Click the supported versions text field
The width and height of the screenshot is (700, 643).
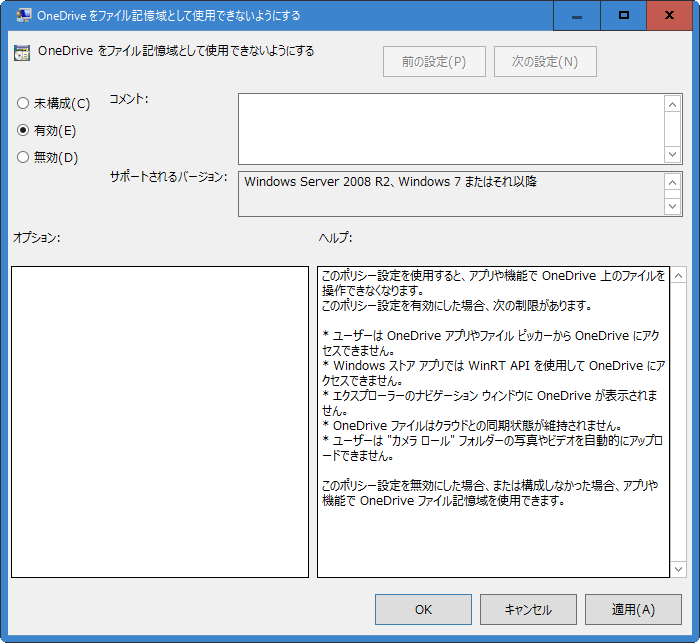click(451, 194)
